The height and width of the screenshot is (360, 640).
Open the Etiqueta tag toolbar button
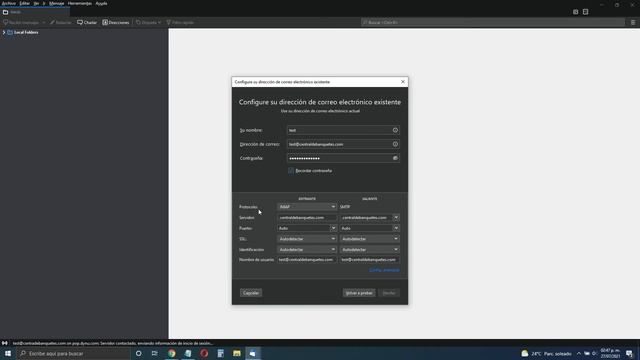pos(148,22)
